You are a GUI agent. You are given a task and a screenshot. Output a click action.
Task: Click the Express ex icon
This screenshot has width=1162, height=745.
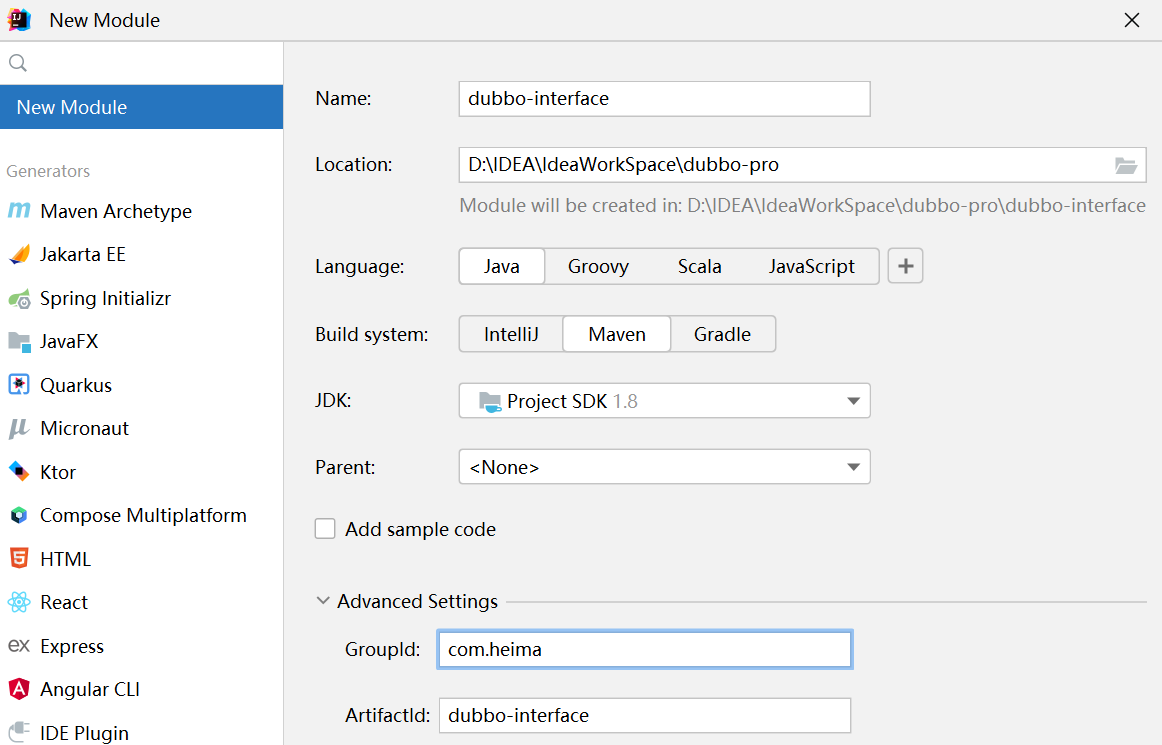tap(19, 646)
